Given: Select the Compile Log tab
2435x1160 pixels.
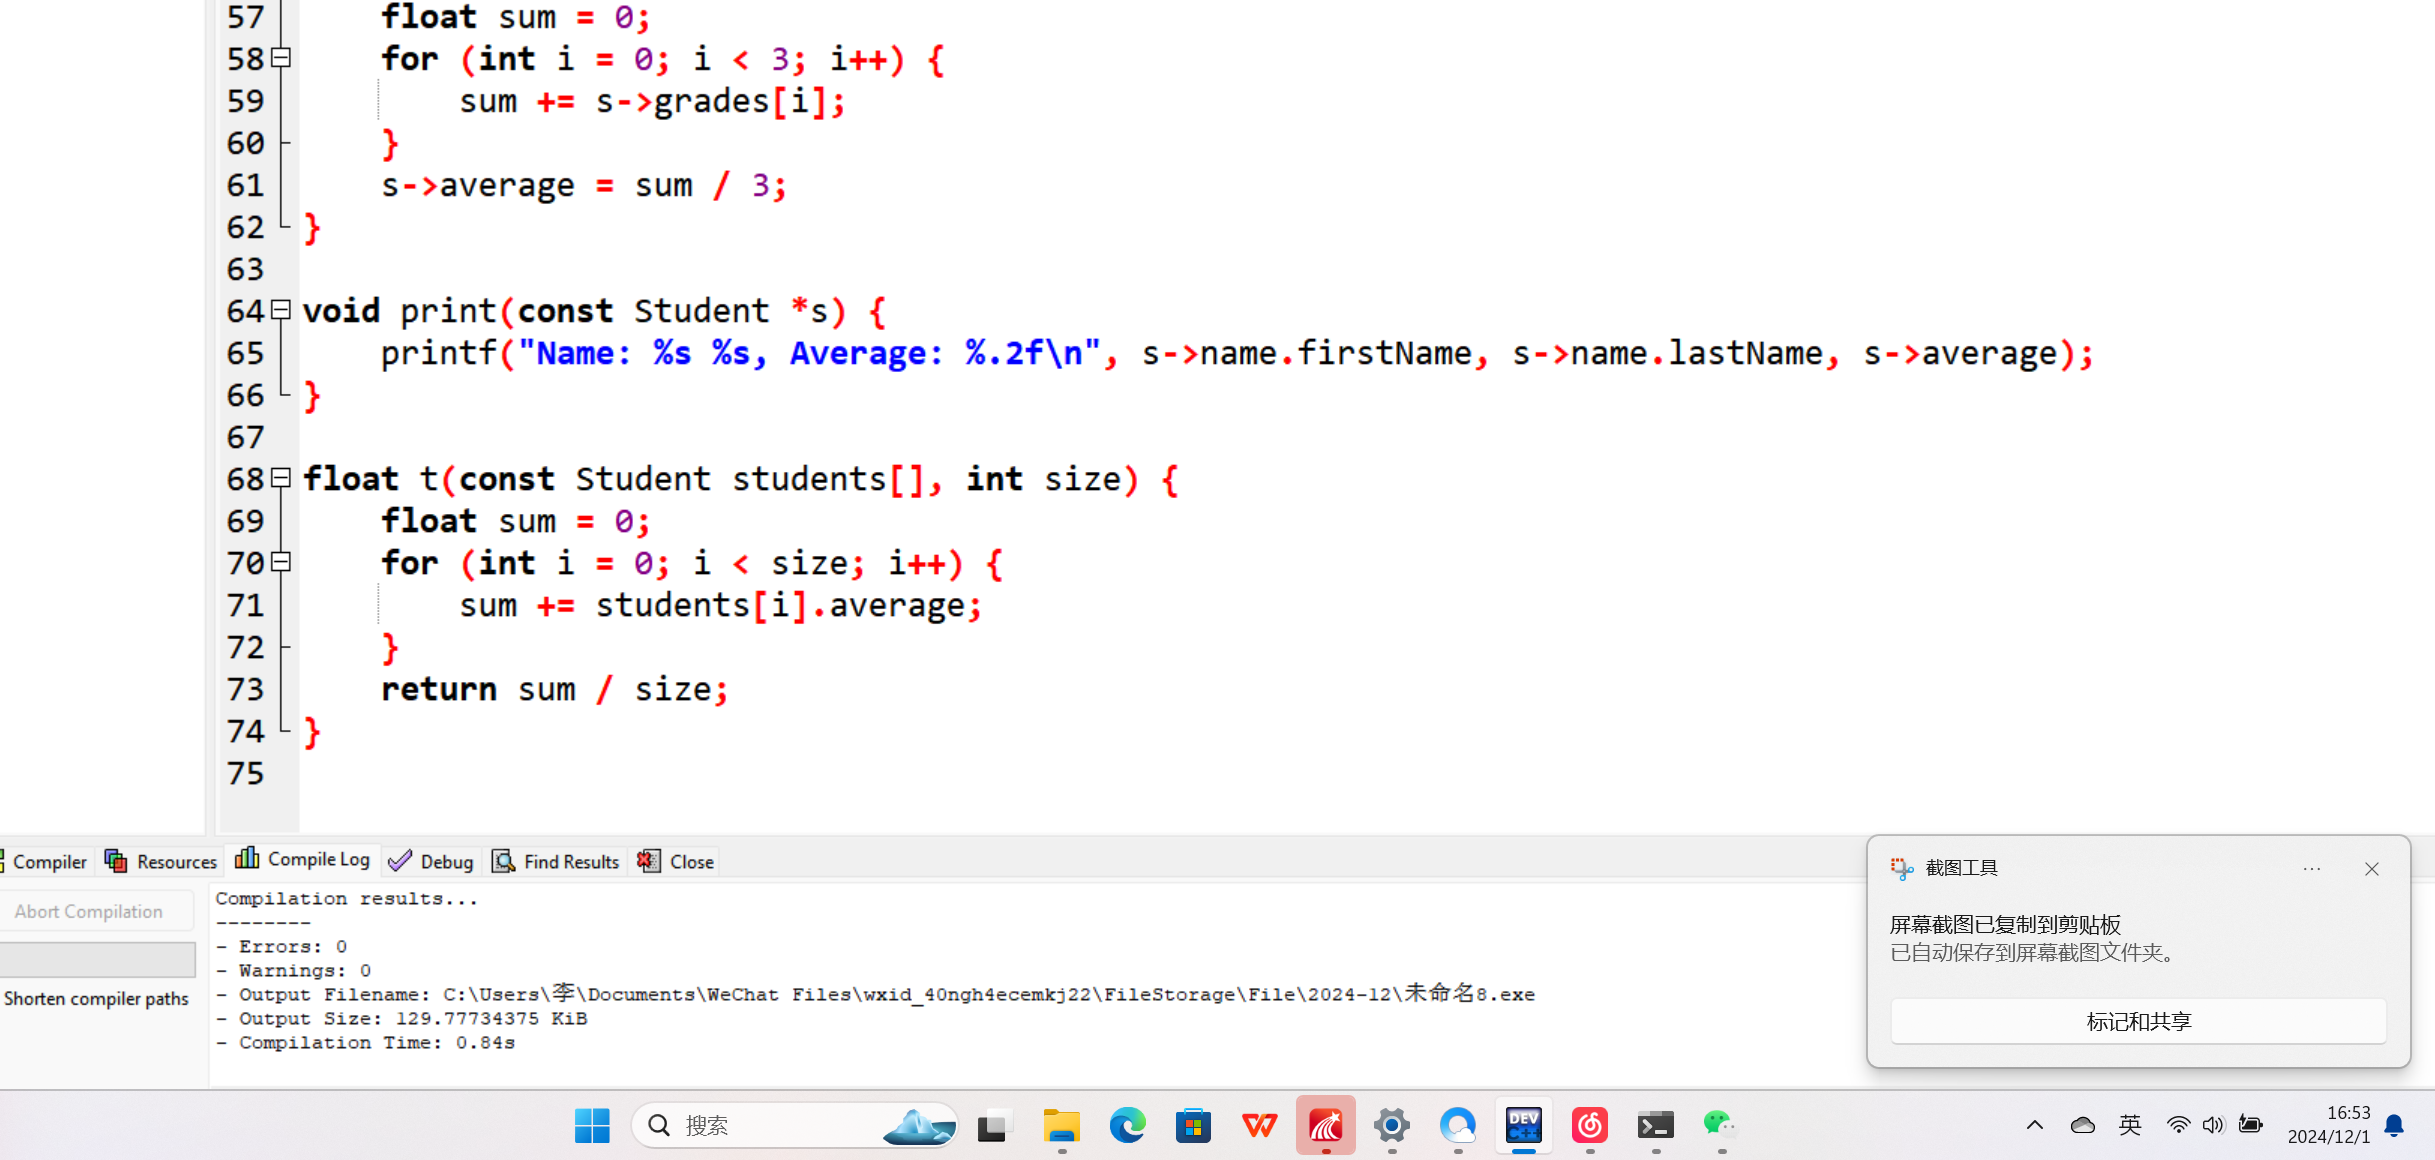Looking at the screenshot, I should 304,859.
